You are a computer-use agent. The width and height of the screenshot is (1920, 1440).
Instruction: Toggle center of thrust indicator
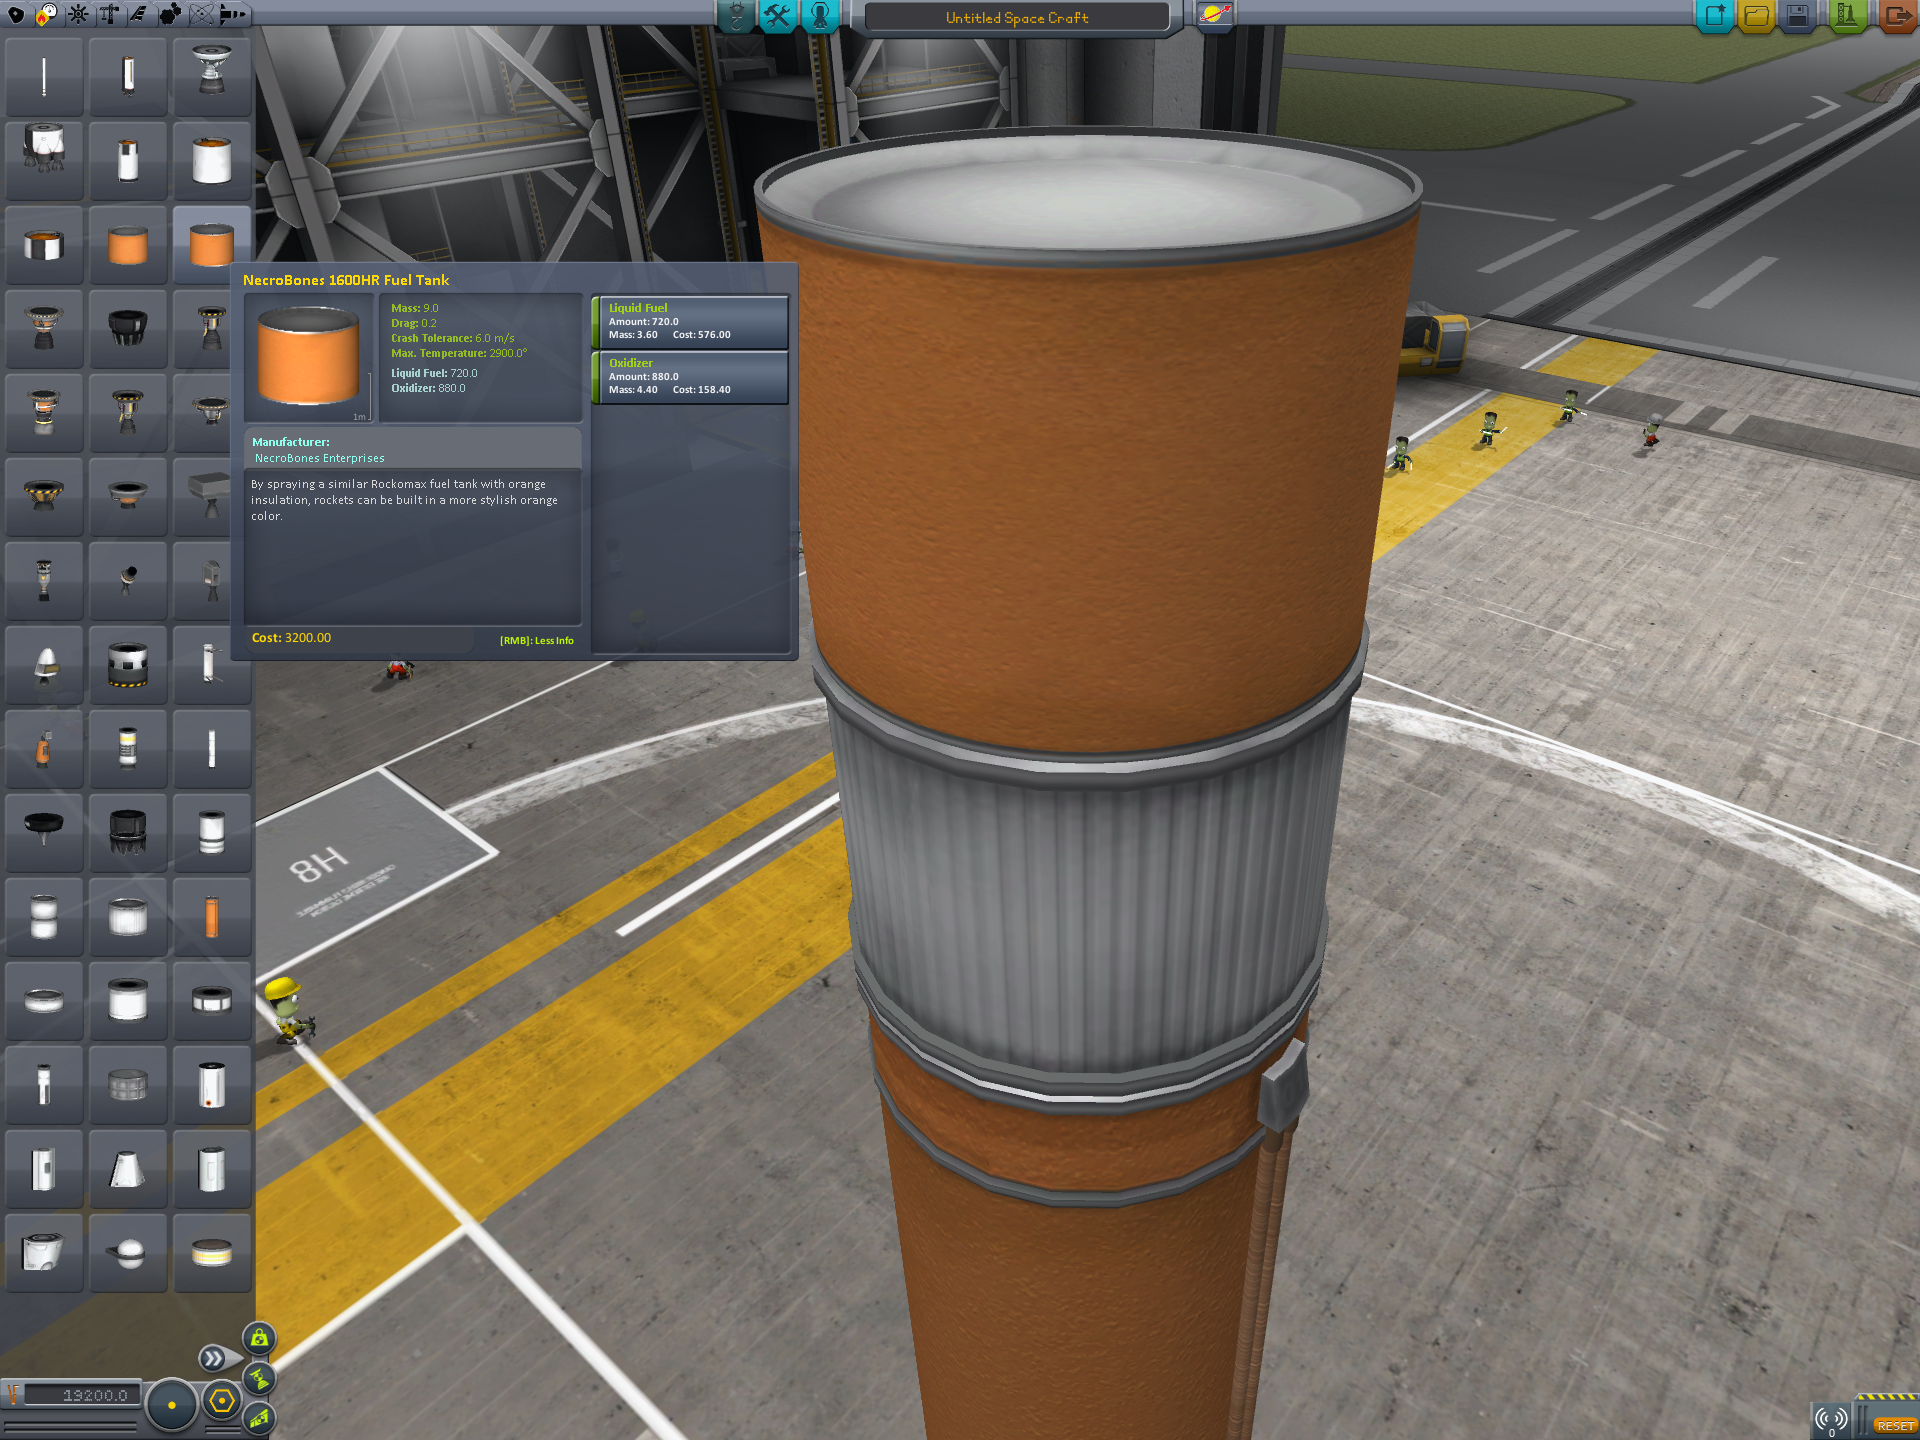tap(259, 1379)
